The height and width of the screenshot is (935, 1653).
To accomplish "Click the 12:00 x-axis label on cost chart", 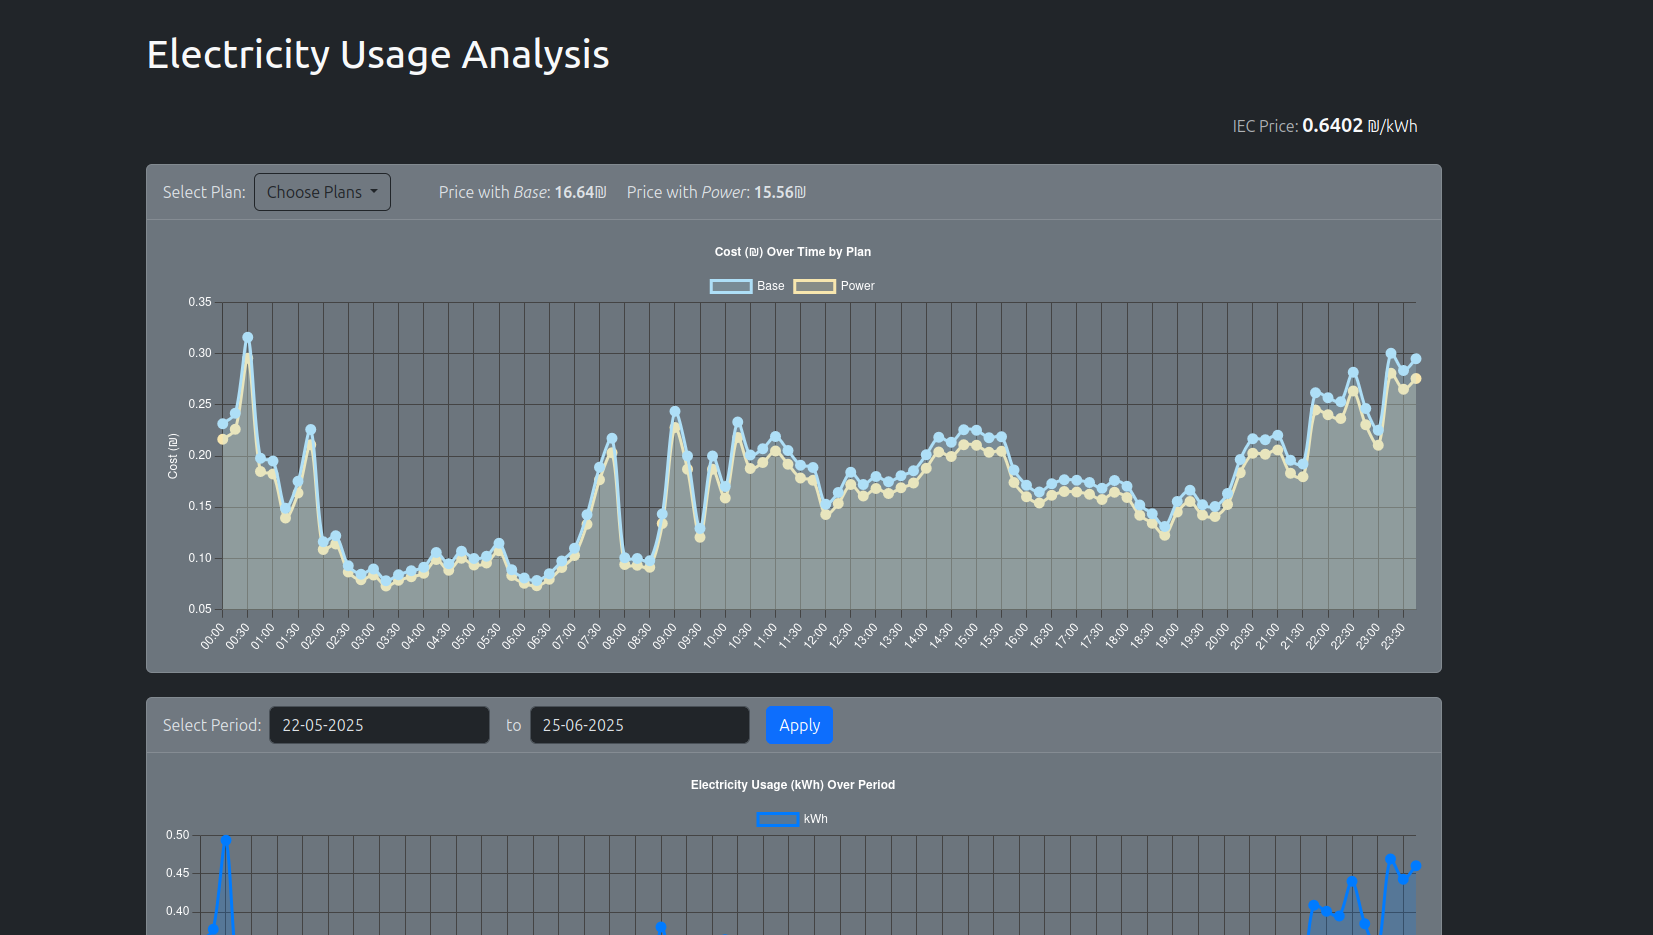I will coord(816,636).
